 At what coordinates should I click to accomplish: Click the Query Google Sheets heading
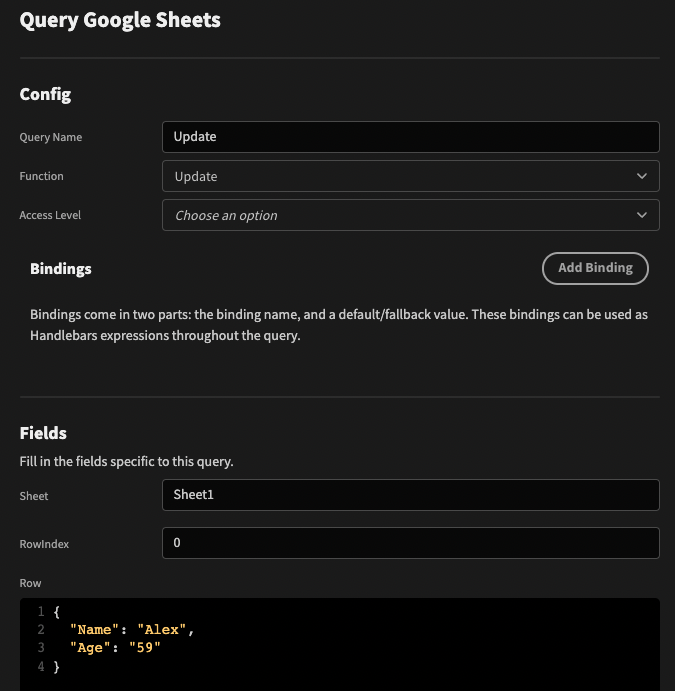[x=120, y=20]
